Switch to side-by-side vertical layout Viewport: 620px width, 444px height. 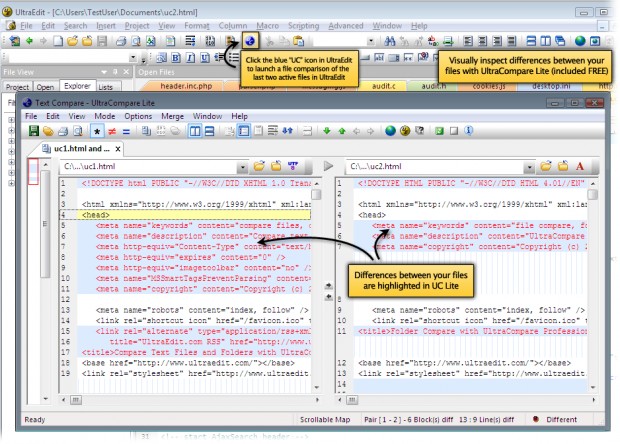tap(195, 131)
